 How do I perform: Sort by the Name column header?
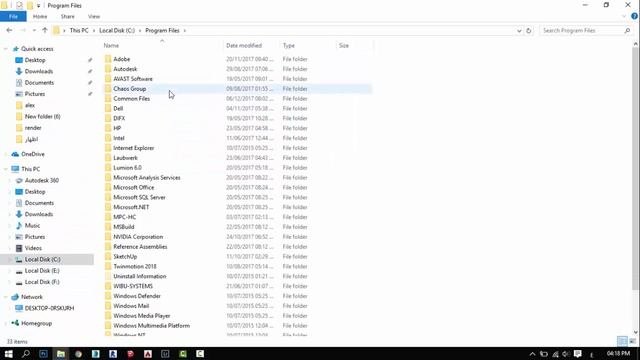click(111, 46)
